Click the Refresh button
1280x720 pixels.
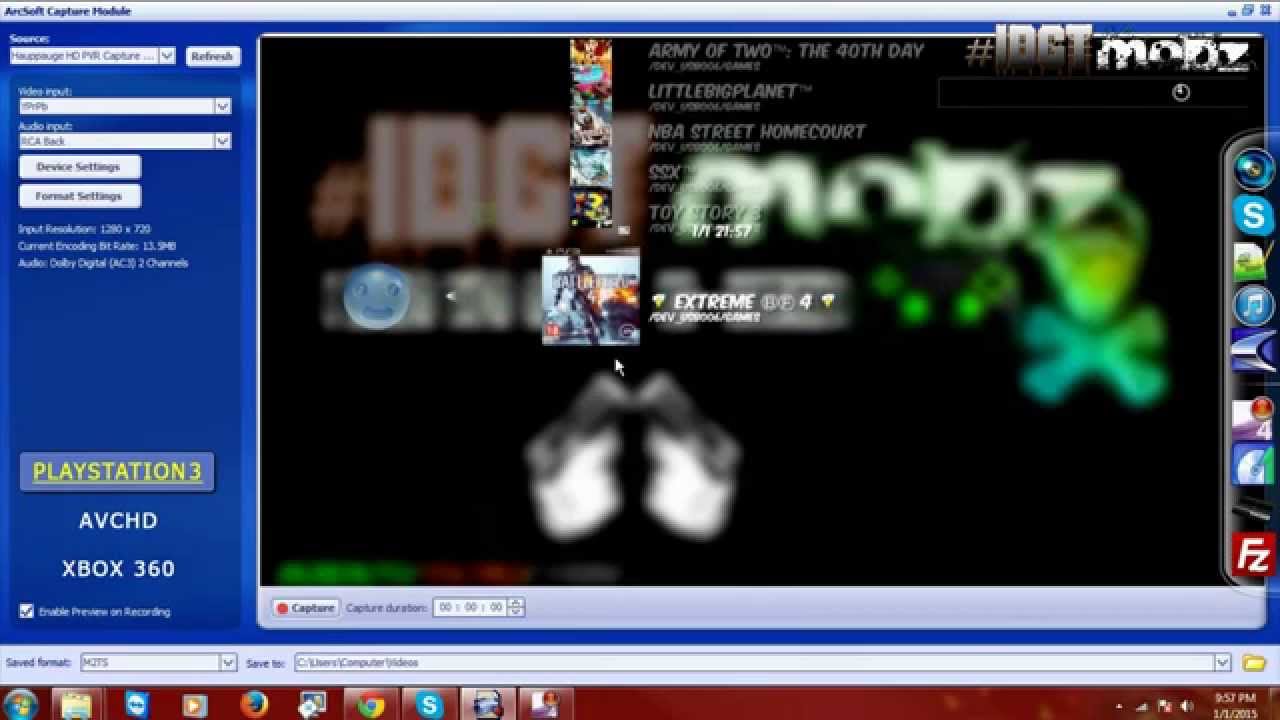tap(212, 56)
